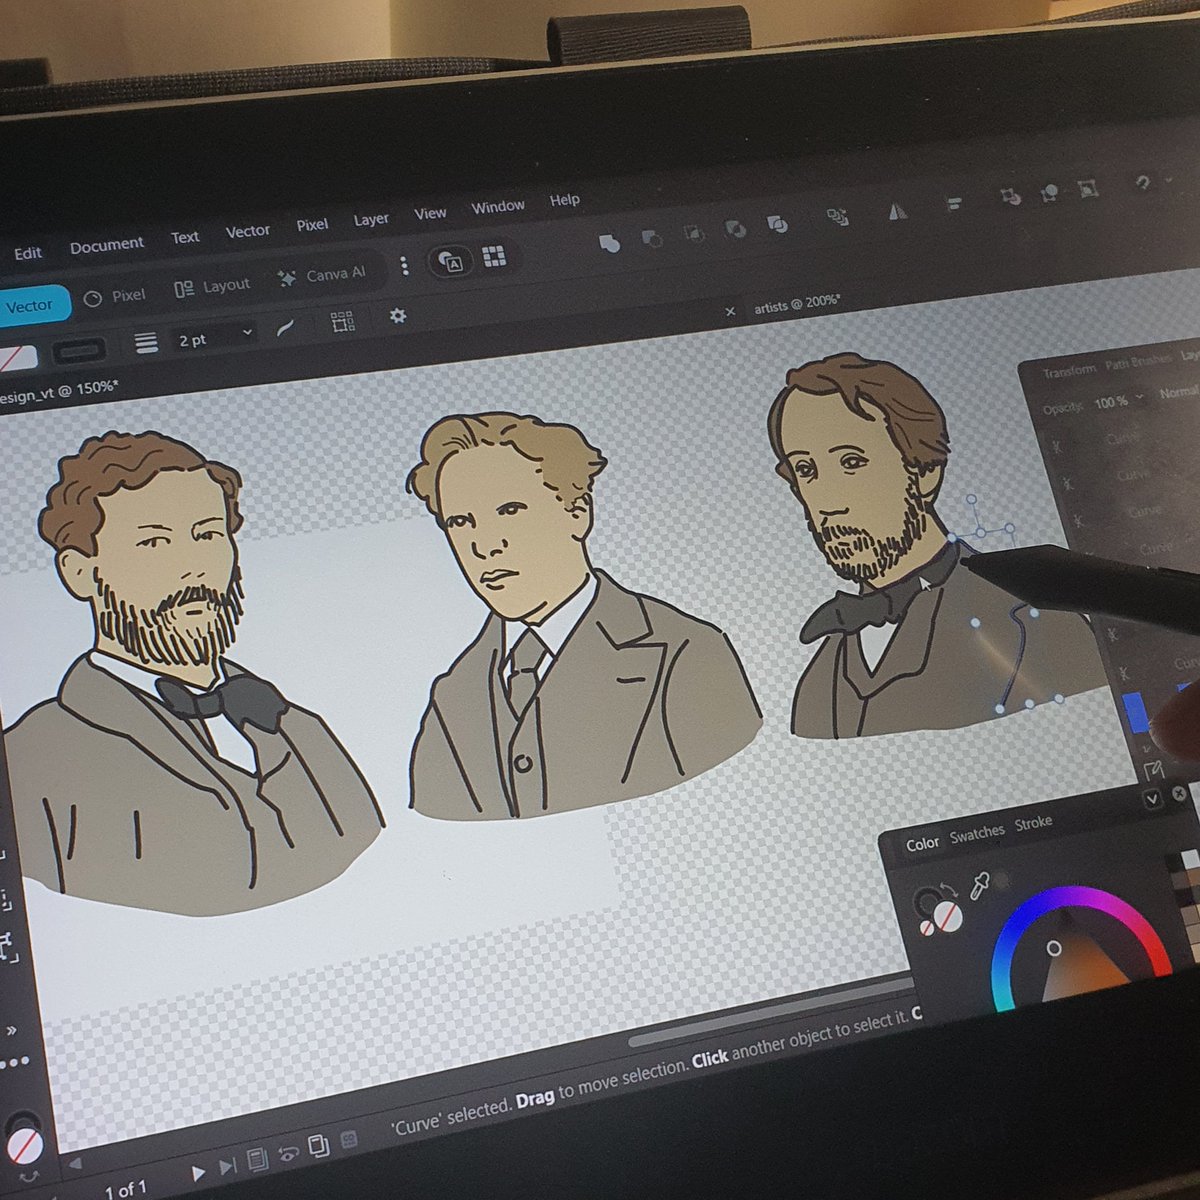Click the Alignment options icon
The width and height of the screenshot is (1200, 1200).
(954, 203)
